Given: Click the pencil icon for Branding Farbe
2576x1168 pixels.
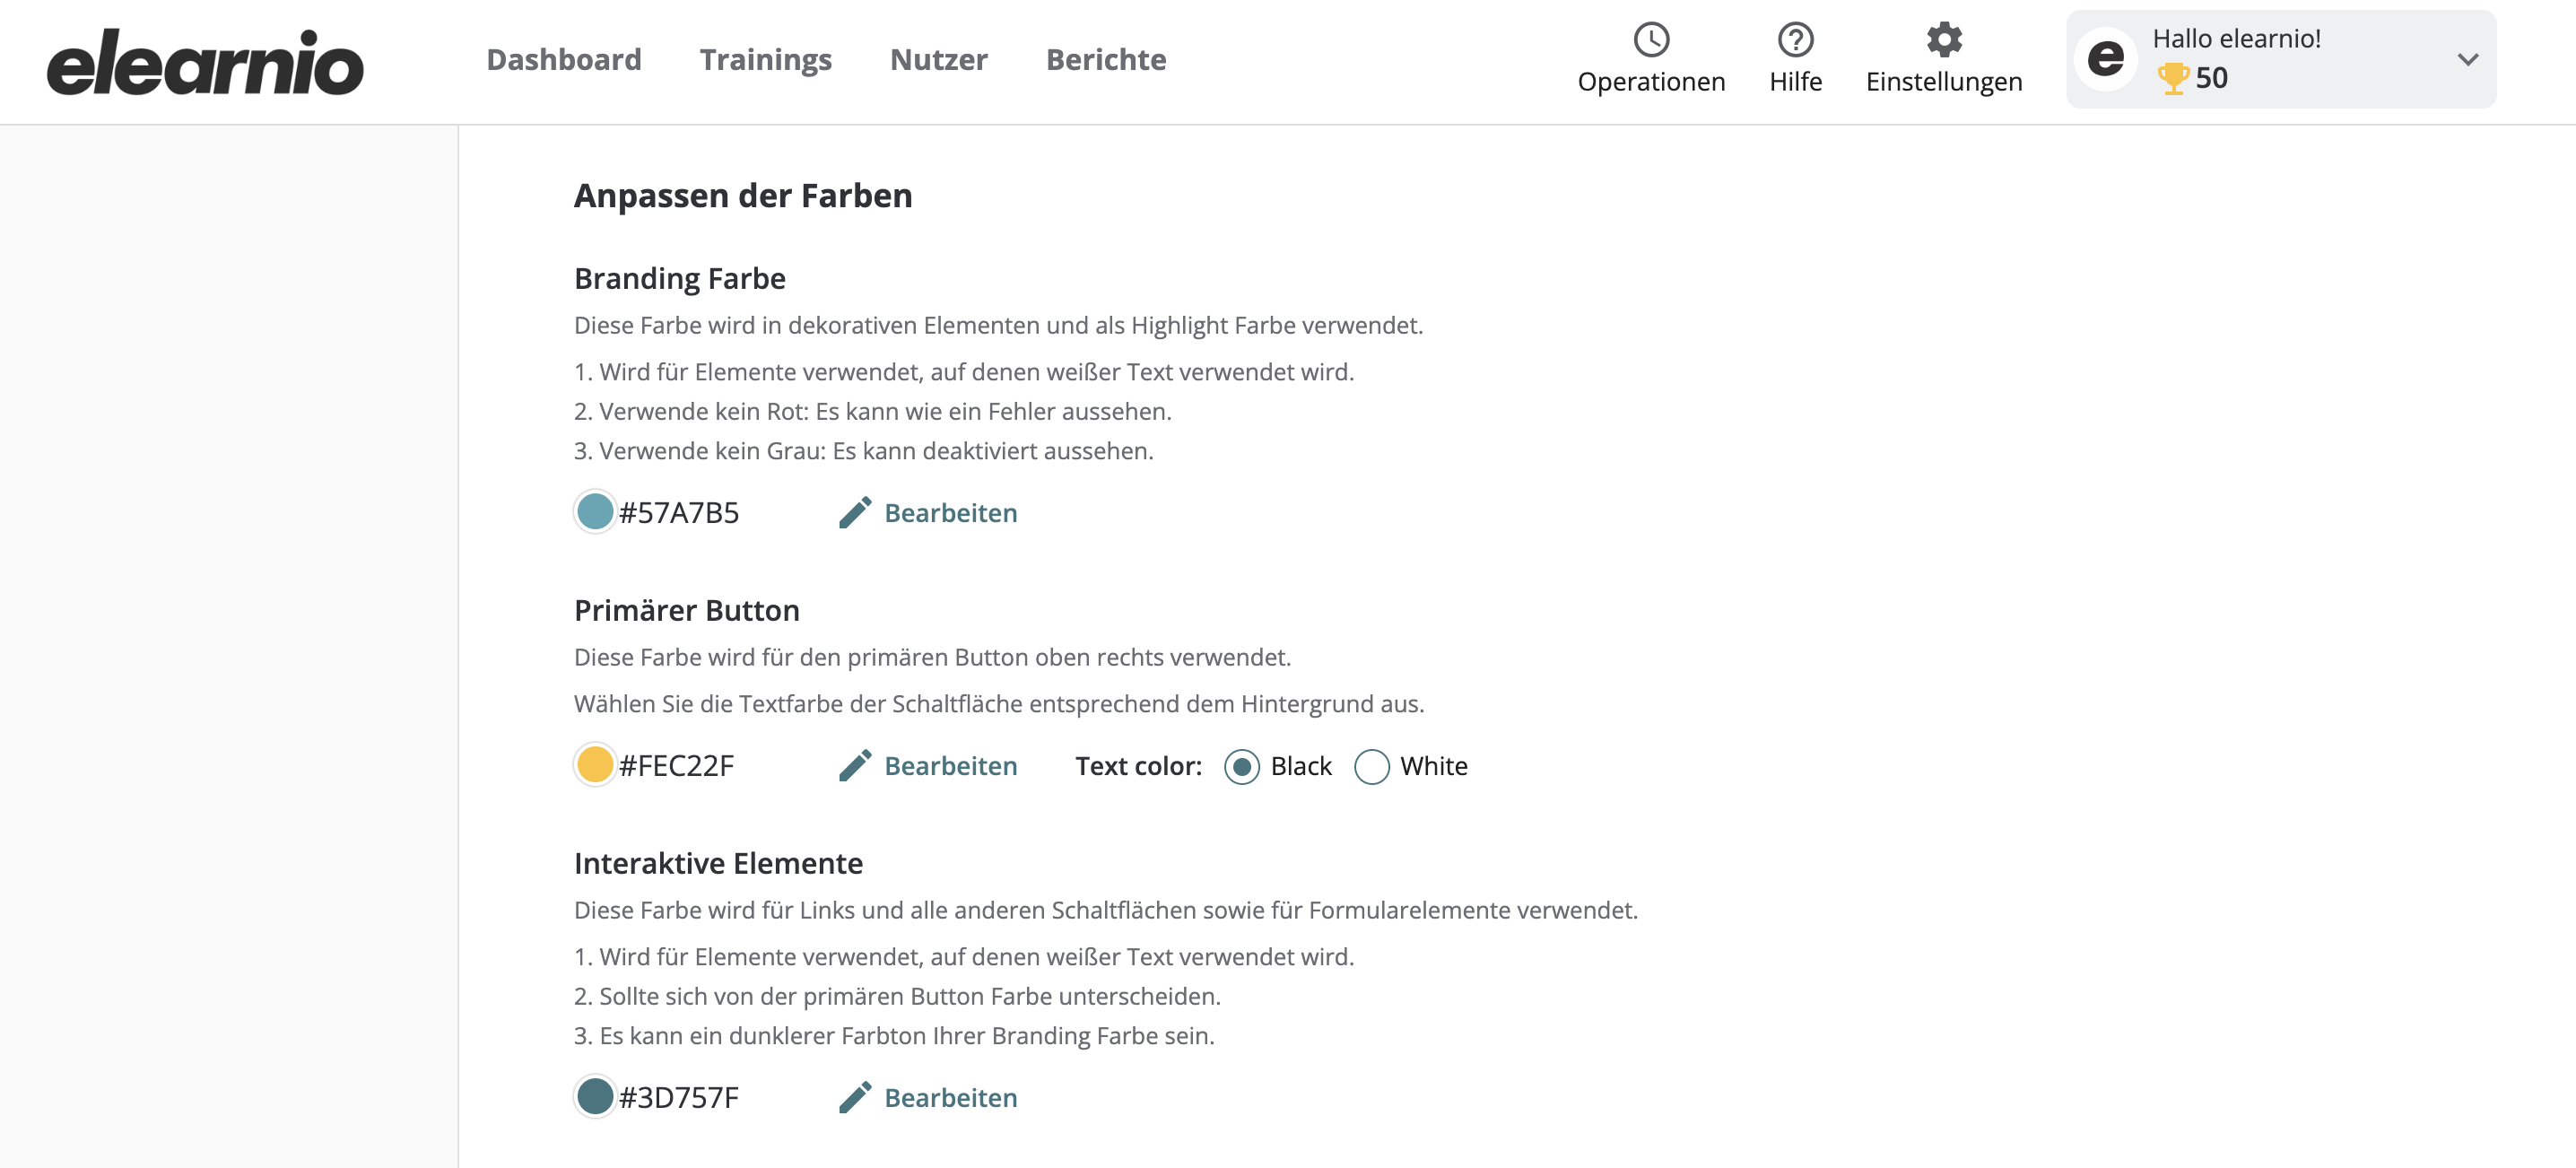Looking at the screenshot, I should pyautogui.click(x=855, y=512).
